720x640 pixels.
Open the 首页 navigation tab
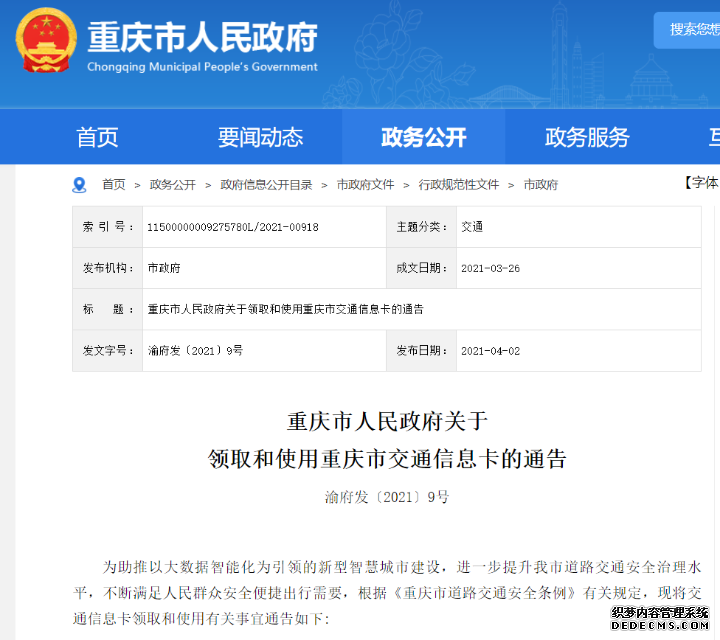pos(97,137)
